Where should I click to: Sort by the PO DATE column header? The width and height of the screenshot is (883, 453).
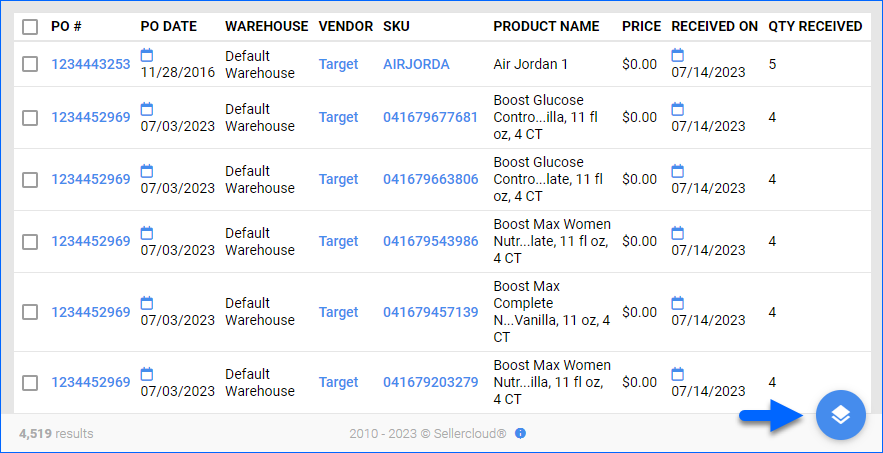click(169, 26)
